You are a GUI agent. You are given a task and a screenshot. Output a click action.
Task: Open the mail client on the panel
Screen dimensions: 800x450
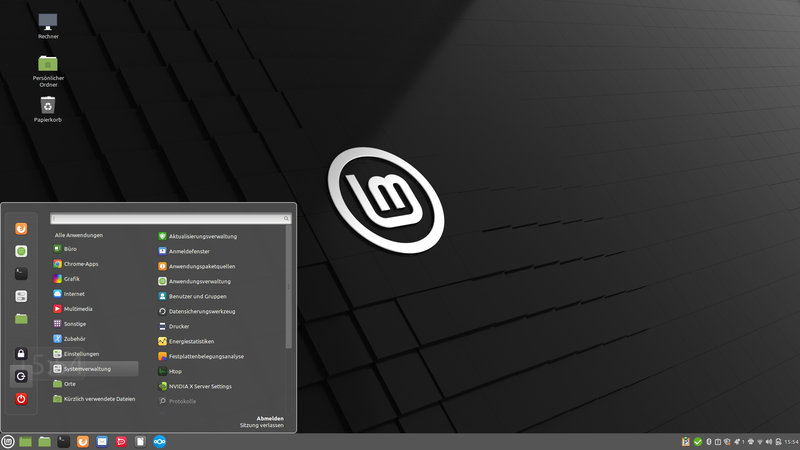click(102, 442)
